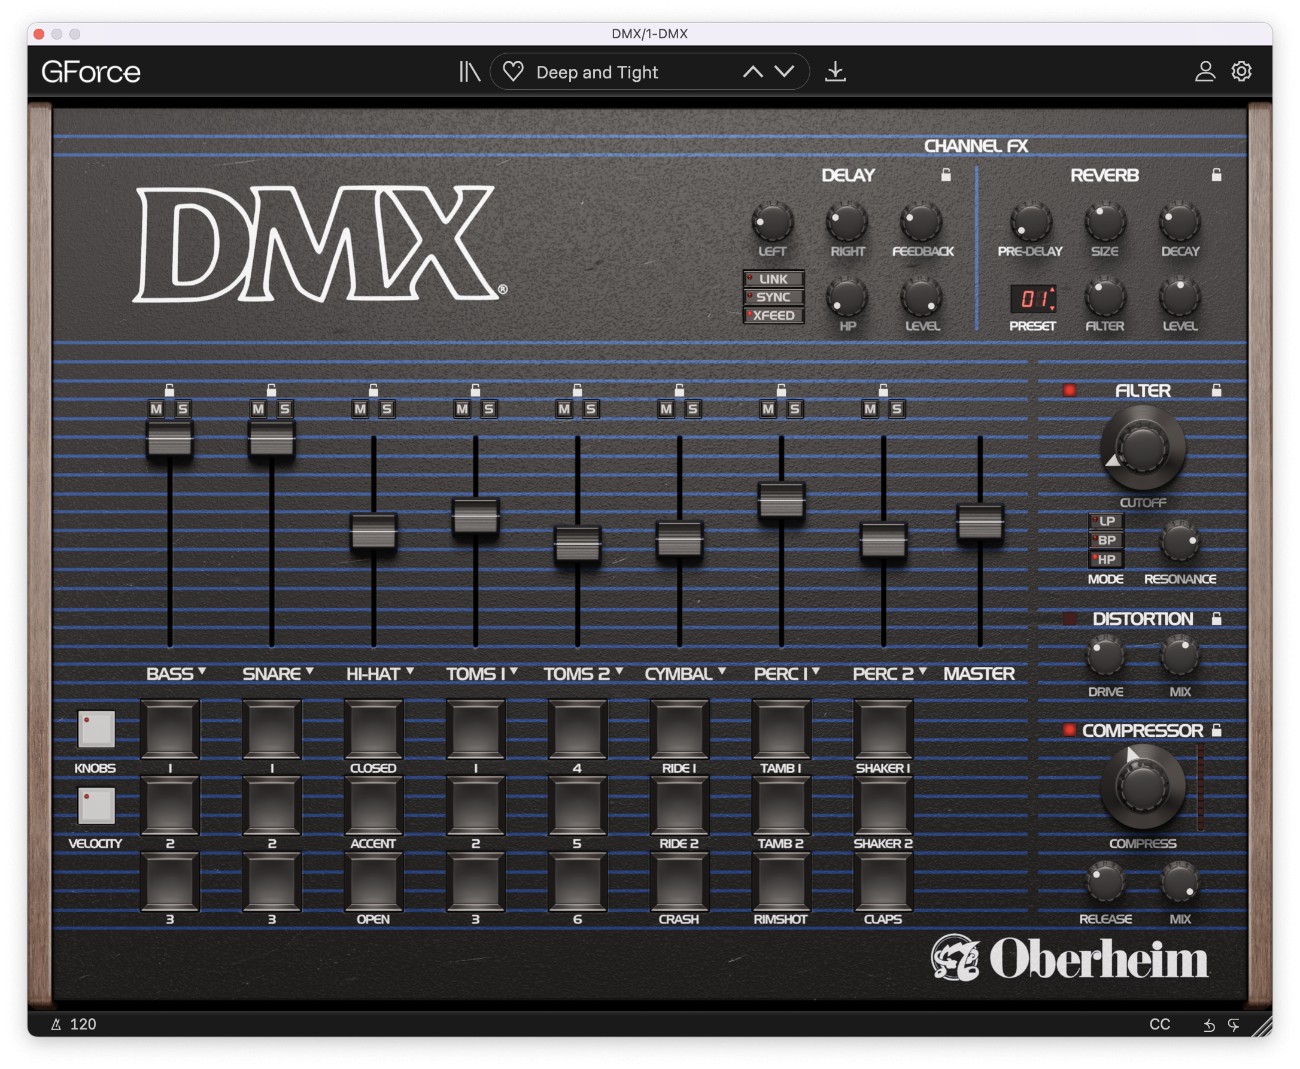The width and height of the screenshot is (1300, 1069).
Task: Expand the SNARE channel dropdown arrow
Action: pos(310,671)
